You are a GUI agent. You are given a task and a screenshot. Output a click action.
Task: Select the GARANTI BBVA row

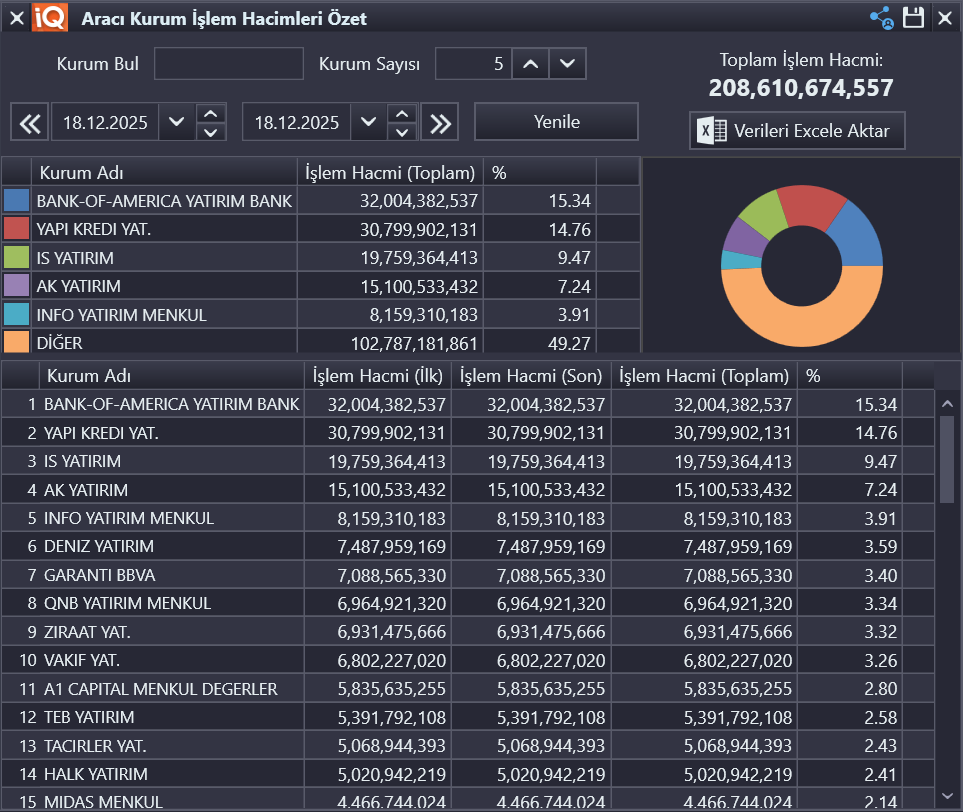100,575
